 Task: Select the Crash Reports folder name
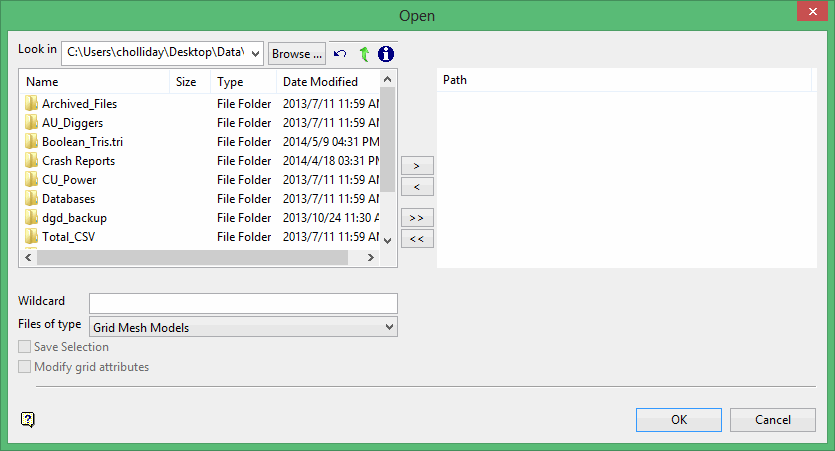[78, 161]
